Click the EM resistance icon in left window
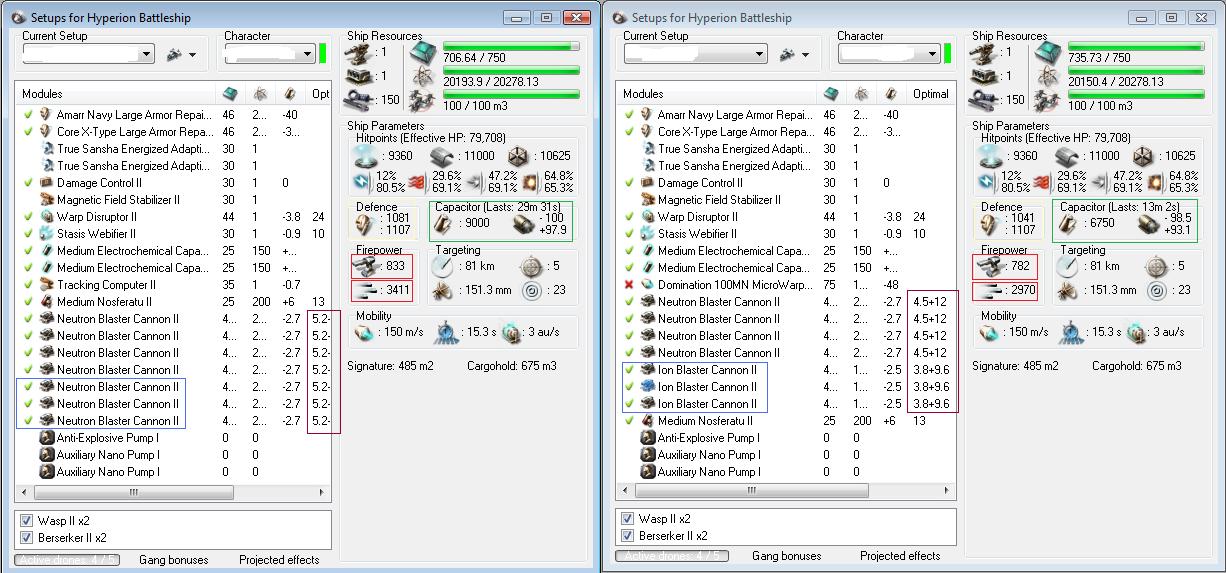This screenshot has width=1226, height=573. click(x=361, y=181)
